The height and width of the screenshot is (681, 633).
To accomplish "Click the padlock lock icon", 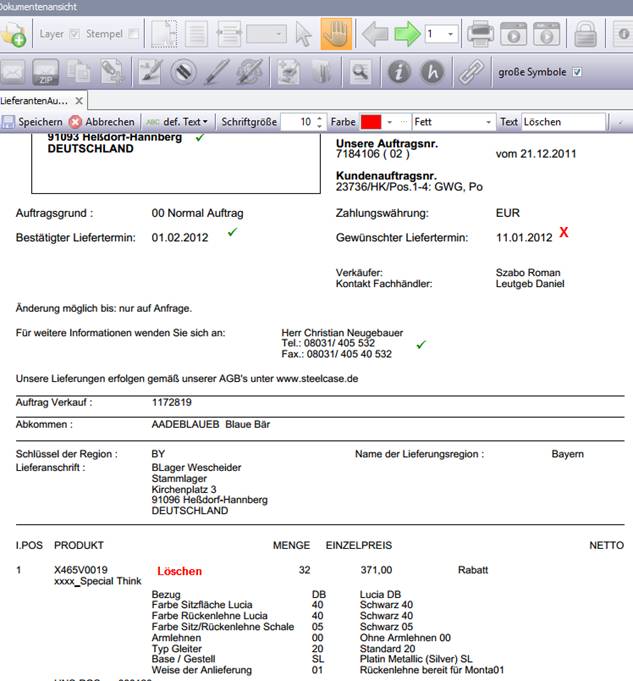I will [585, 34].
